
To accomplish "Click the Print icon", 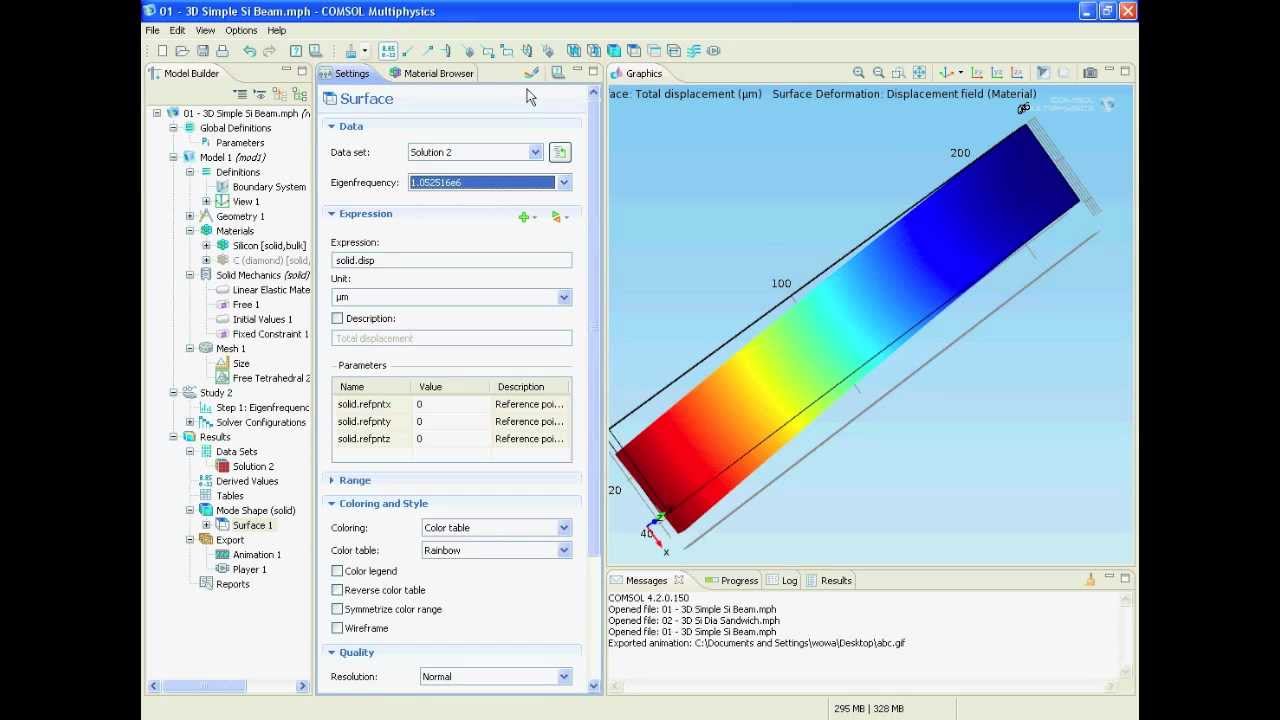I will click(222, 51).
